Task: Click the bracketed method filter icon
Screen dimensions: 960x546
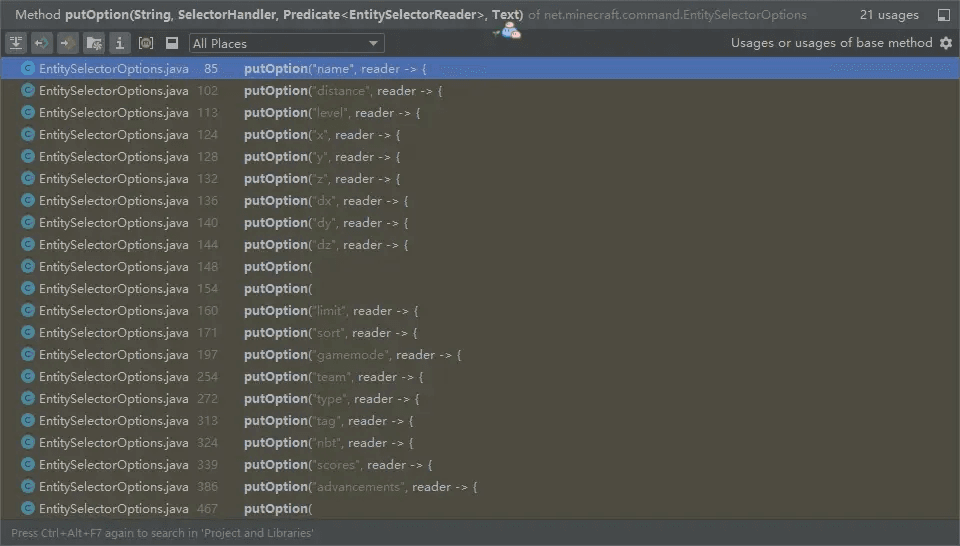Action: click(146, 43)
